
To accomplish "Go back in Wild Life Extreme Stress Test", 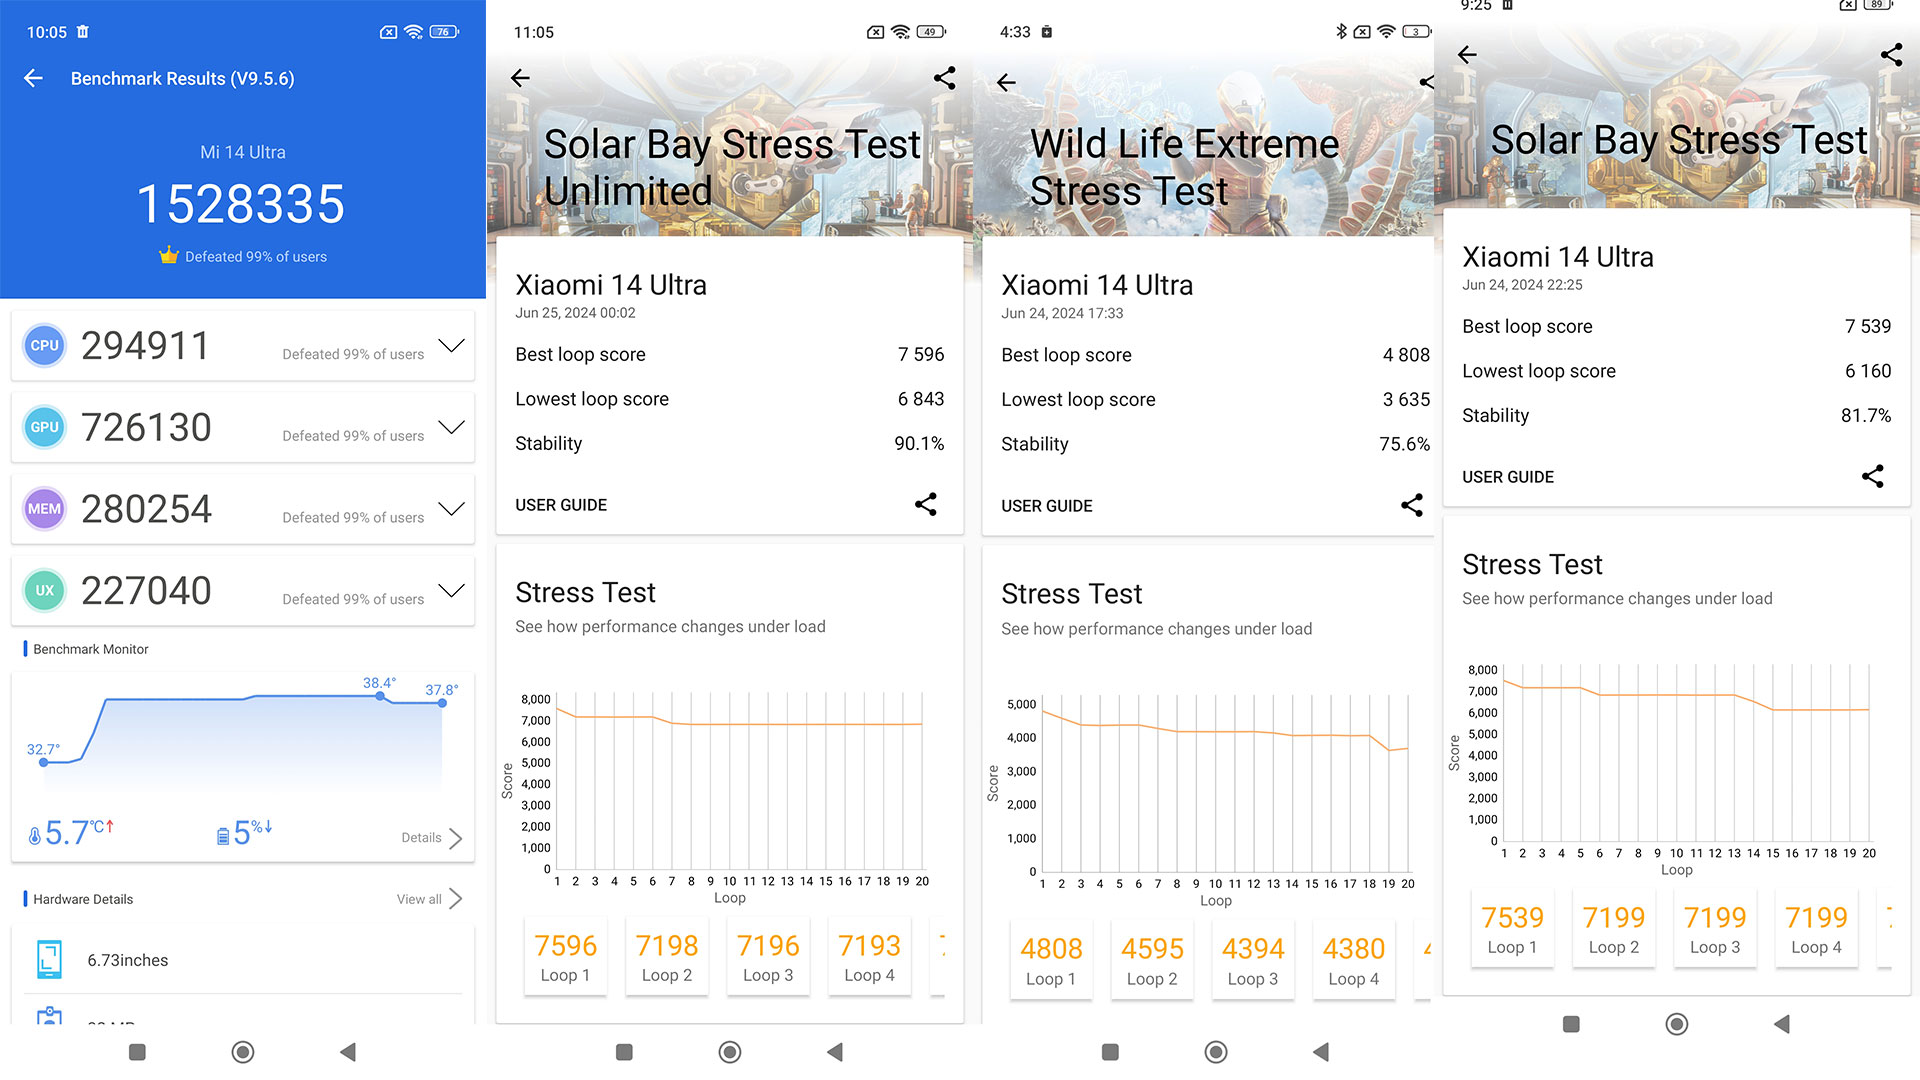I will 1006,82.
